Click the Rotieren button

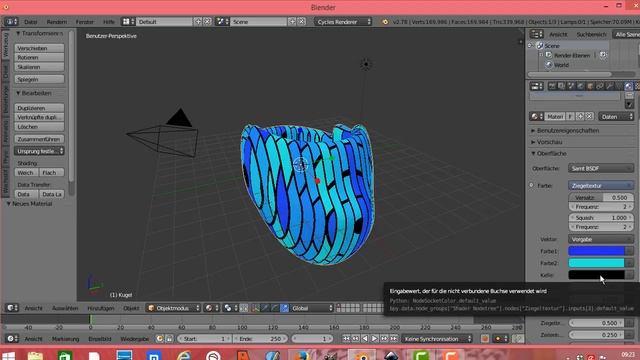tap(39, 58)
